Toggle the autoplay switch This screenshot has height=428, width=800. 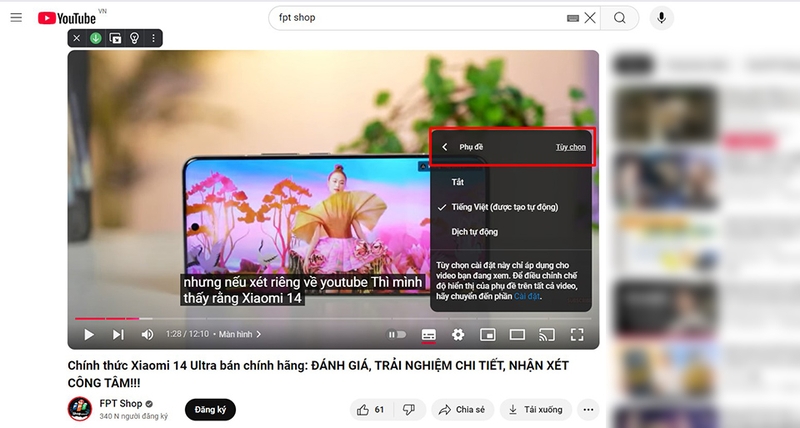[x=397, y=335]
